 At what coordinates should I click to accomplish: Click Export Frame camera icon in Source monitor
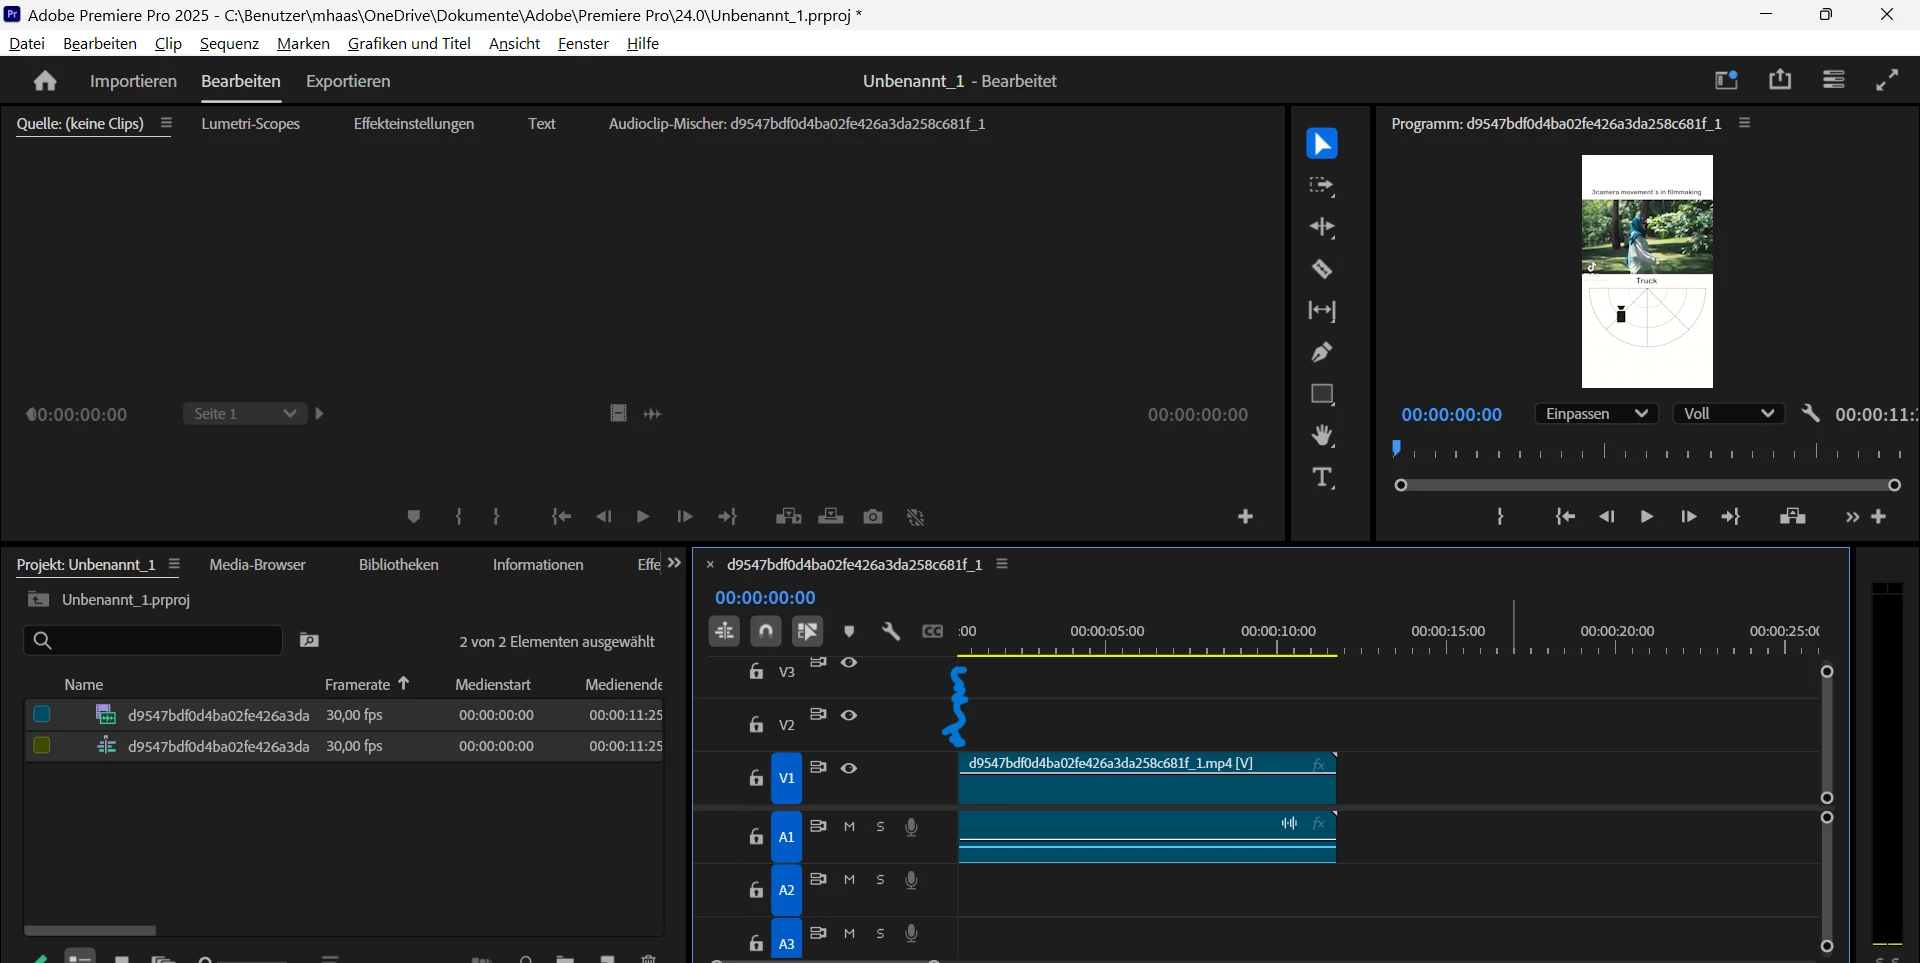coord(873,517)
